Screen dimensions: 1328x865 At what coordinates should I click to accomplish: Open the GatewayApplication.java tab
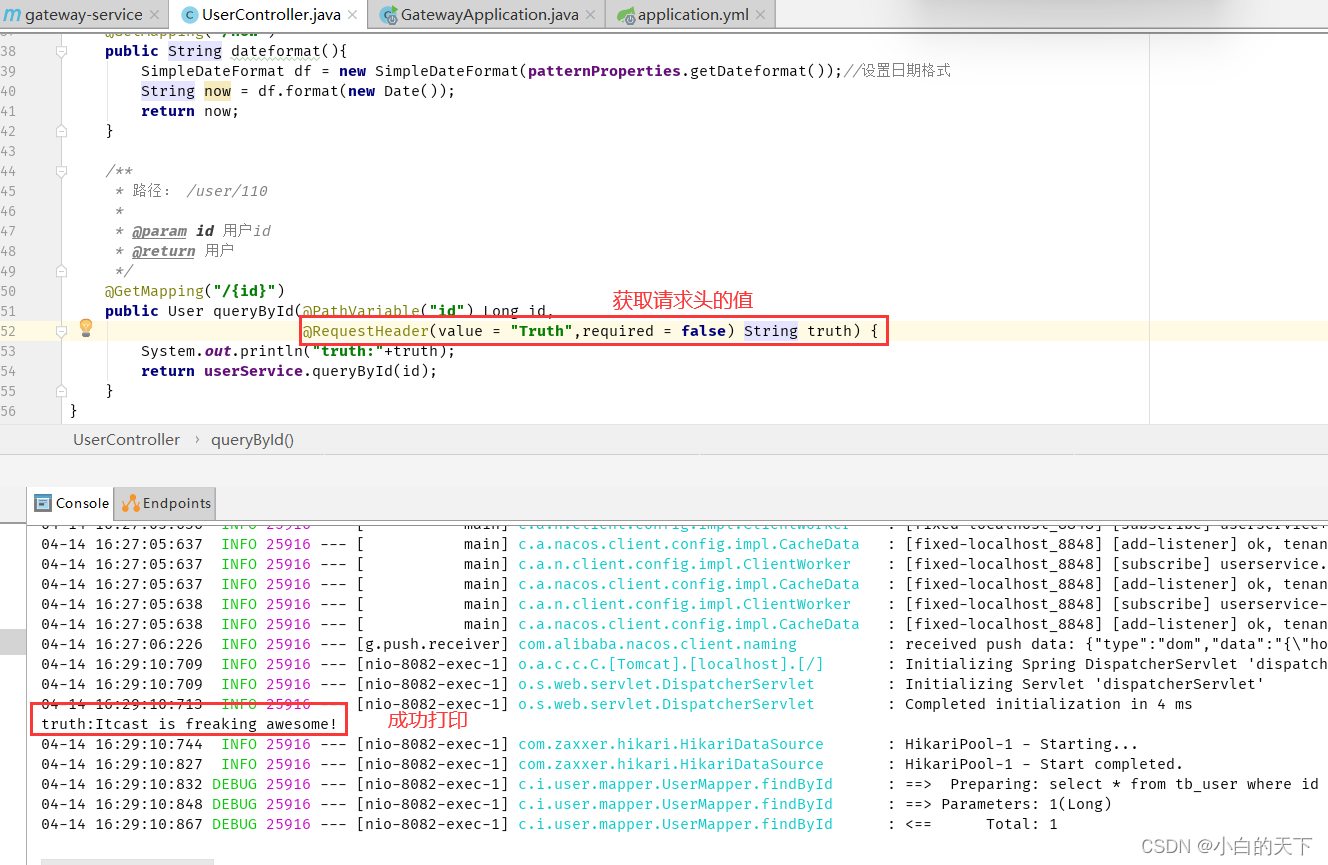pyautogui.click(x=487, y=15)
